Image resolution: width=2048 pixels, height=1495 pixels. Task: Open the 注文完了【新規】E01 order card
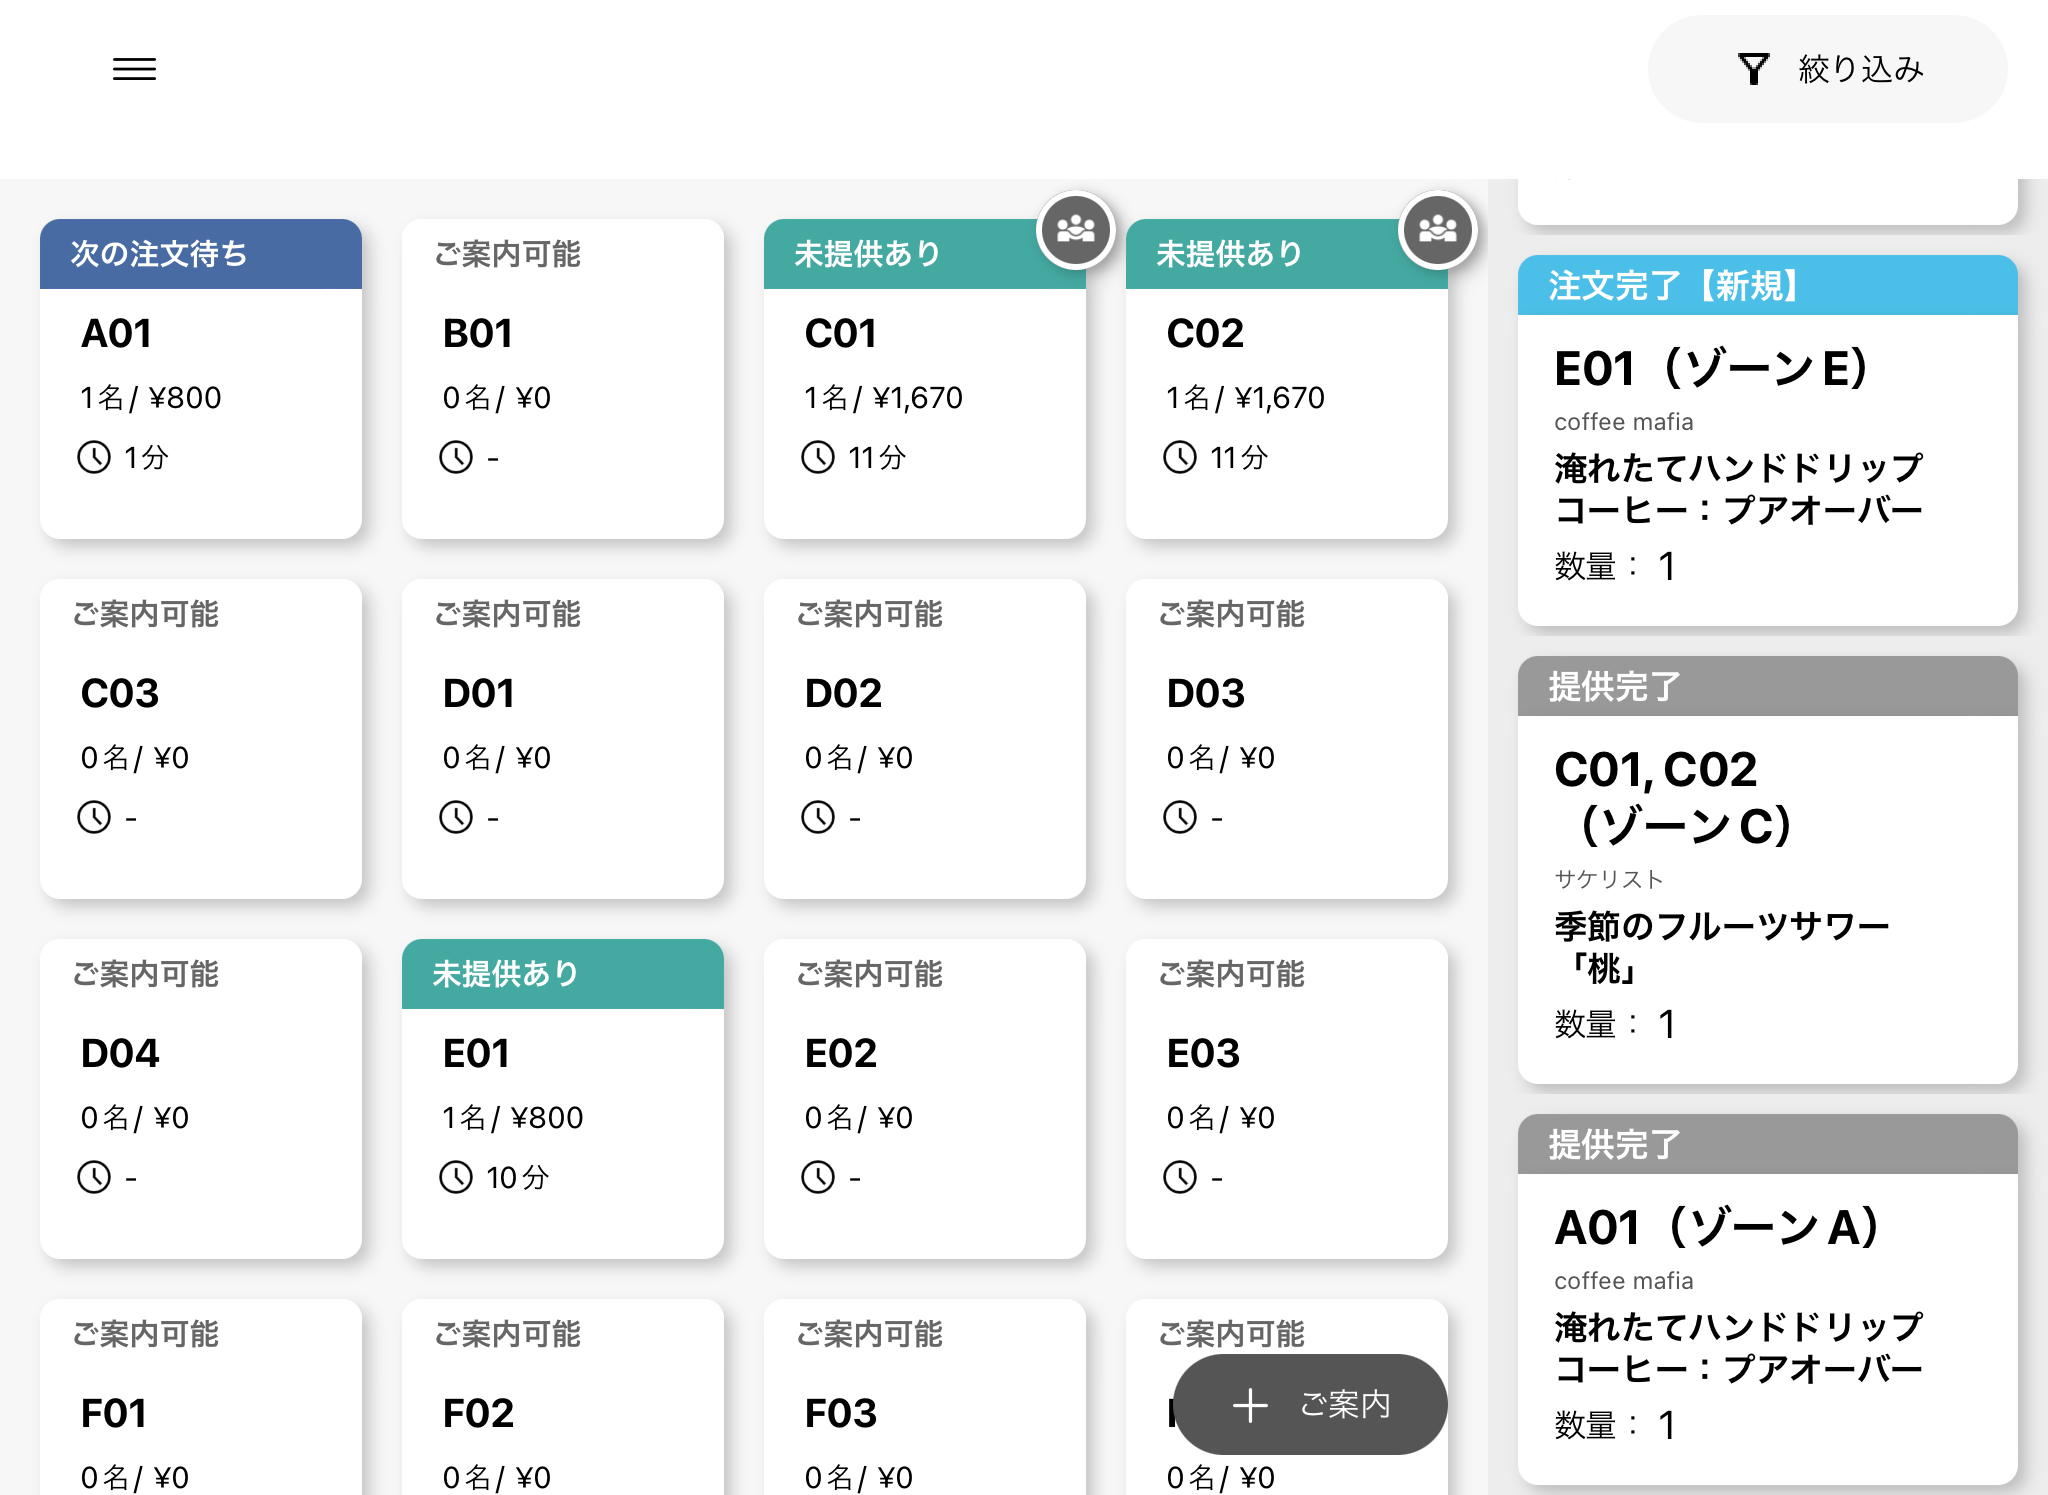[x=1767, y=441]
